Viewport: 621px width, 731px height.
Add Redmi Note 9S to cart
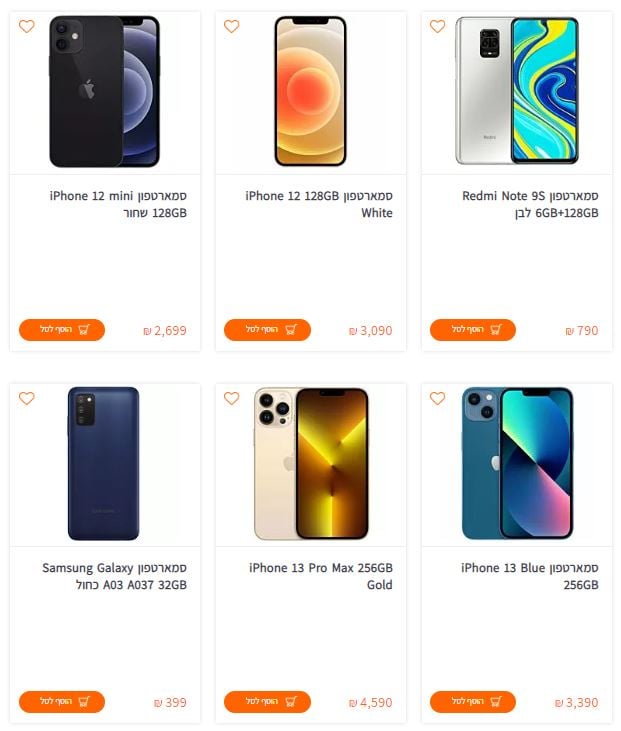pos(473,330)
